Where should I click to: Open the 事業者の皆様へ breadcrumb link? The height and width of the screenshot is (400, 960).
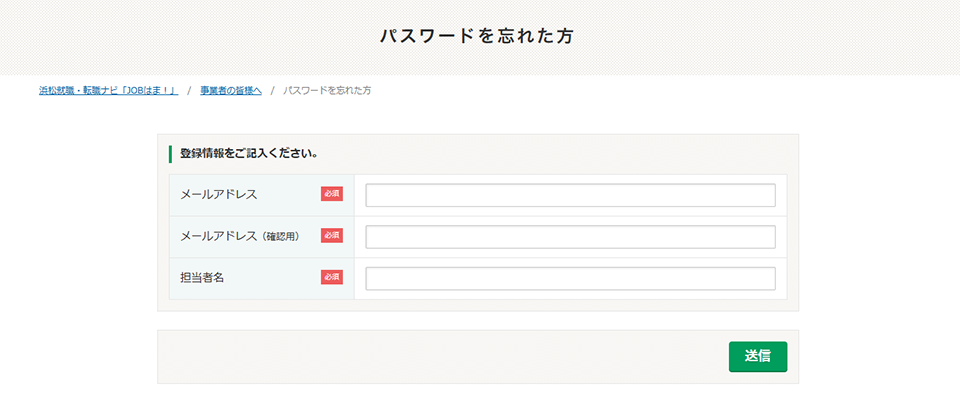click(x=230, y=91)
